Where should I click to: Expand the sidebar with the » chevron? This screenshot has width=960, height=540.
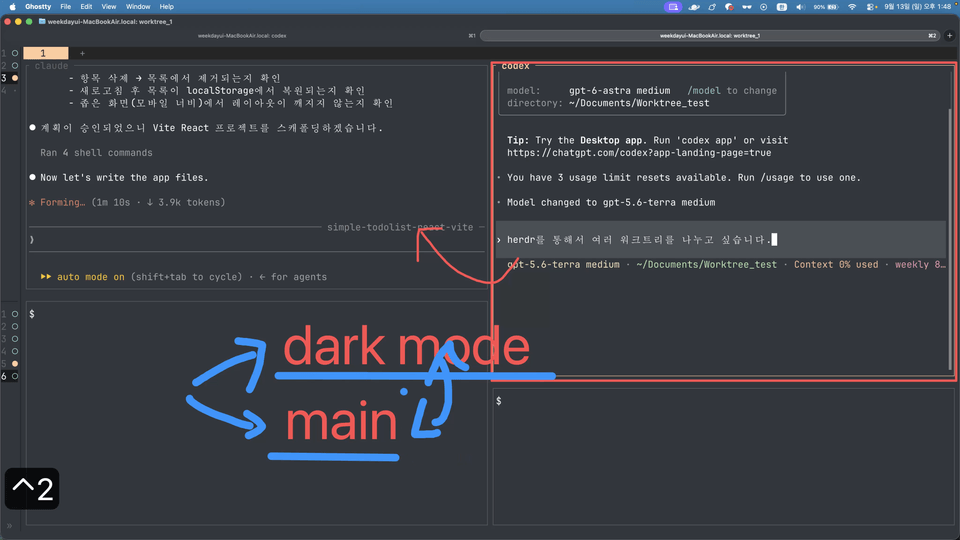click(9, 525)
